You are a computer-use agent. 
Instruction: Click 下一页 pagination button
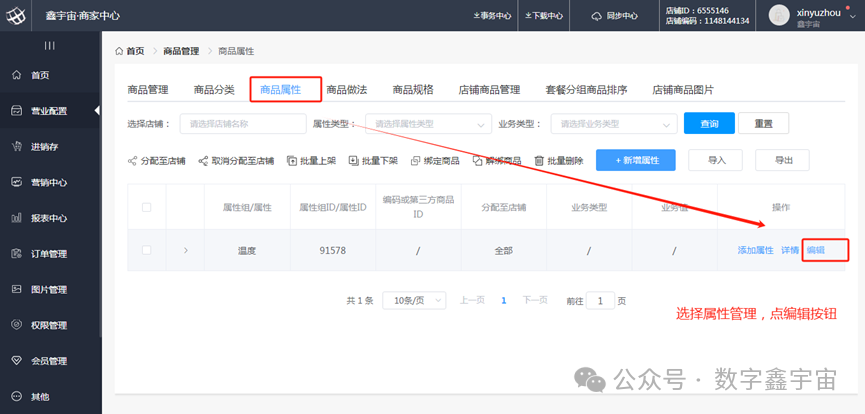535,300
